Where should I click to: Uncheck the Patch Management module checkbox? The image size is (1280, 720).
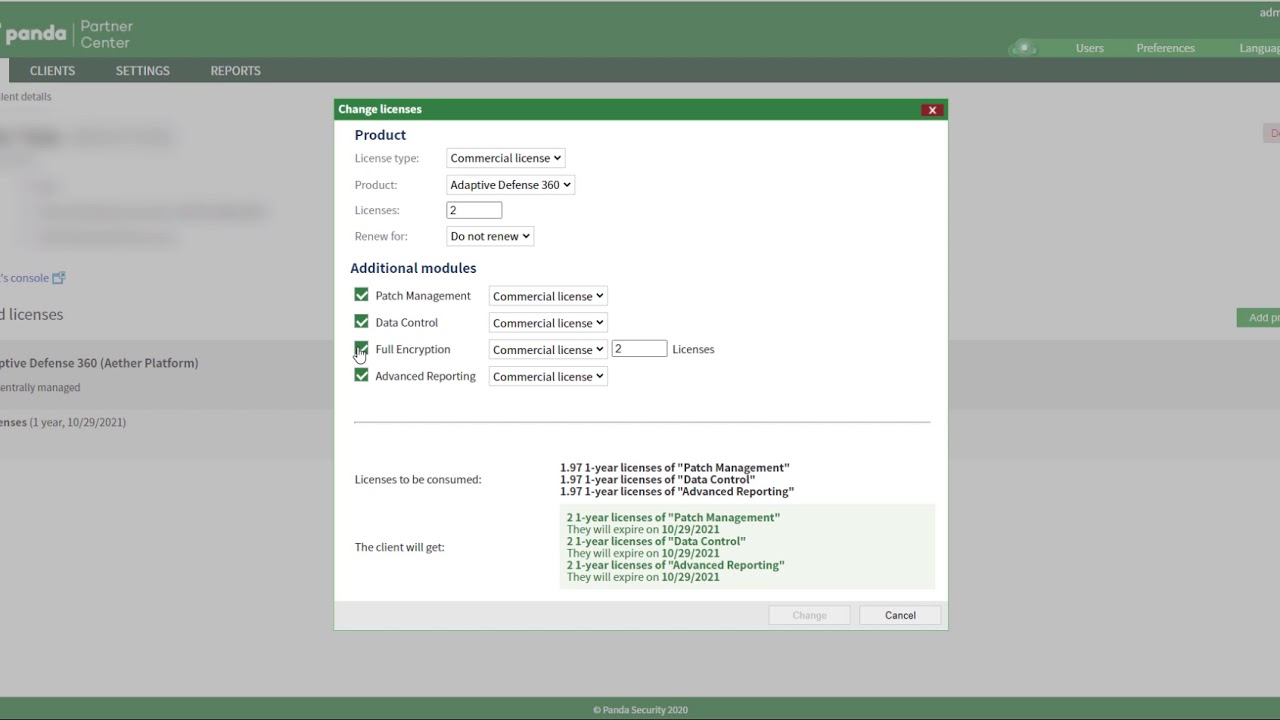pyautogui.click(x=361, y=295)
